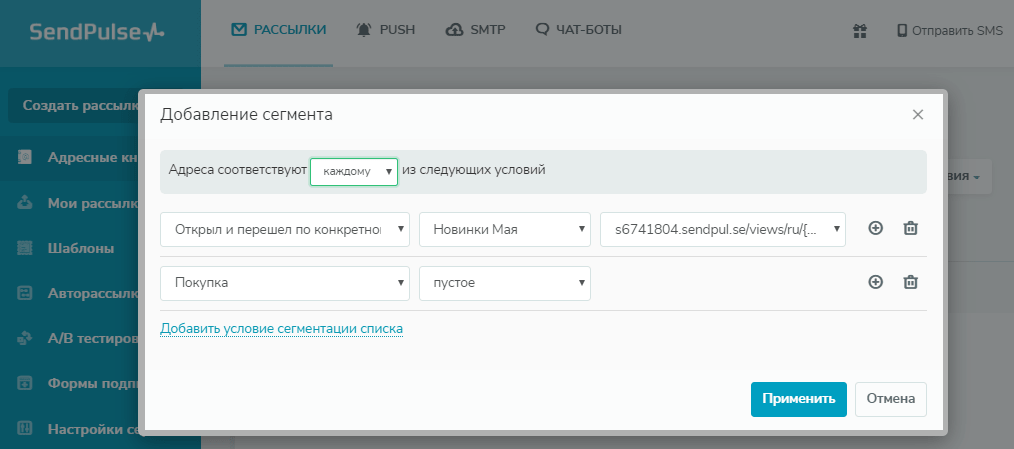Viewport: 1014px width, 449px height.
Task: Click Добавить условие сегментации списка link
Action: coord(281,328)
